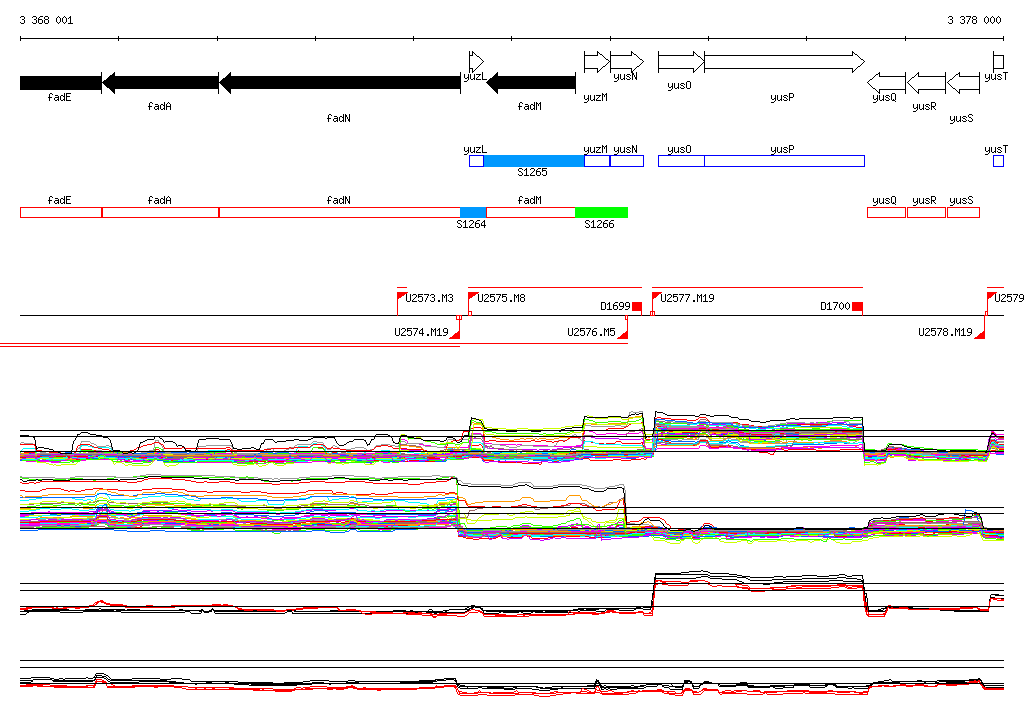Click the green S1266 segment
This screenshot has height=714, width=1024.
pos(601,212)
